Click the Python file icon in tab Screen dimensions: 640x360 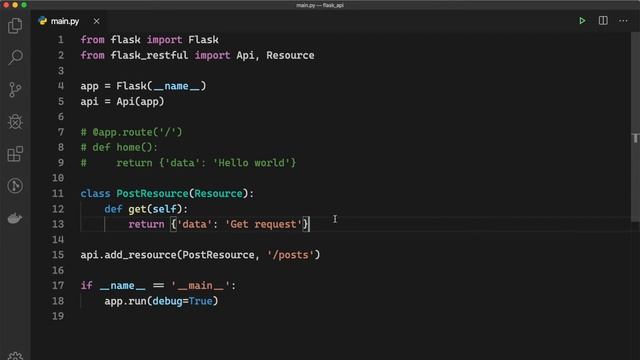(x=42, y=21)
